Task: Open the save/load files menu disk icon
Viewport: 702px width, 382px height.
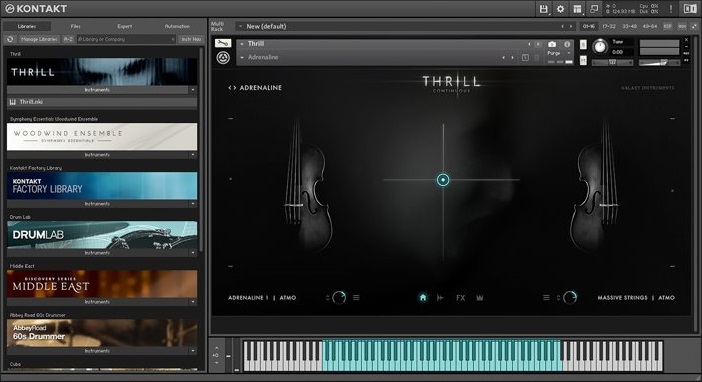Action: pos(544,9)
